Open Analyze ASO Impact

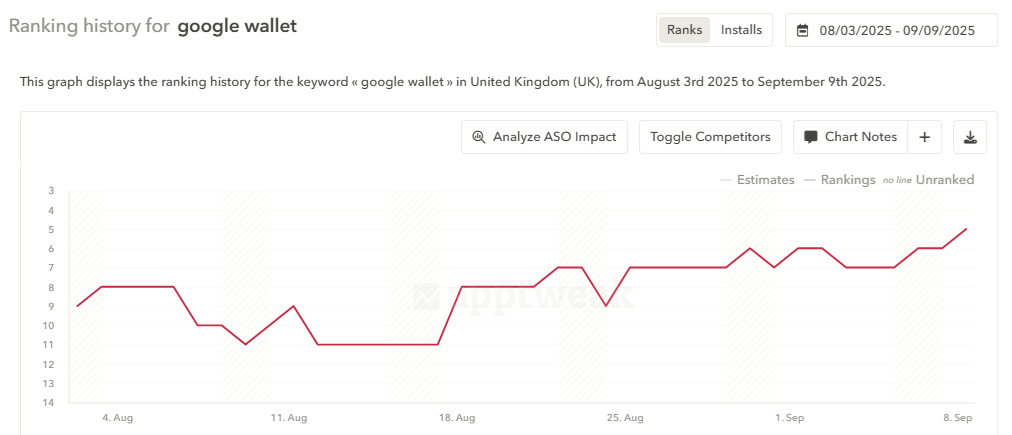(544, 137)
